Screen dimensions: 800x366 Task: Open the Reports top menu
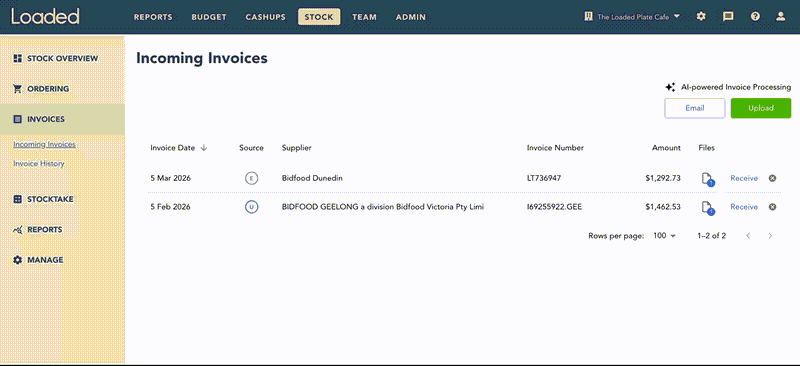pos(153,17)
